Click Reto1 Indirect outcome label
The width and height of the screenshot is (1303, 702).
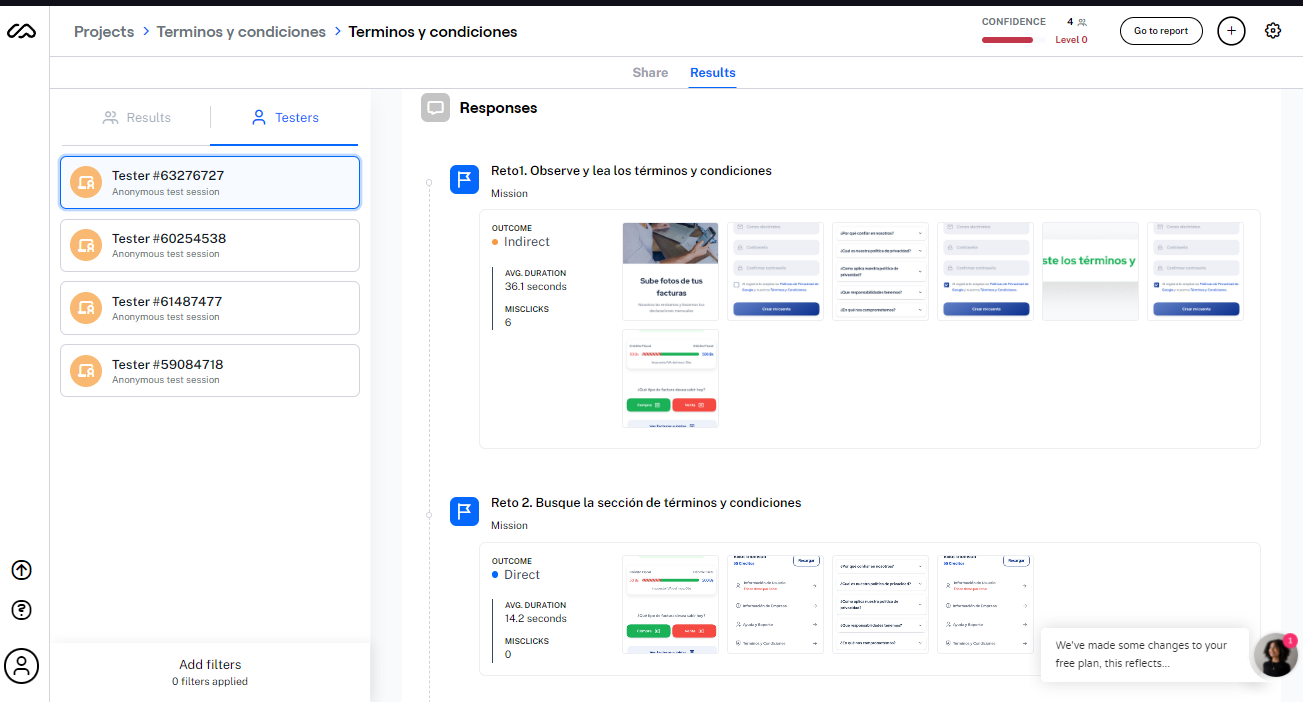pyautogui.click(x=527, y=242)
